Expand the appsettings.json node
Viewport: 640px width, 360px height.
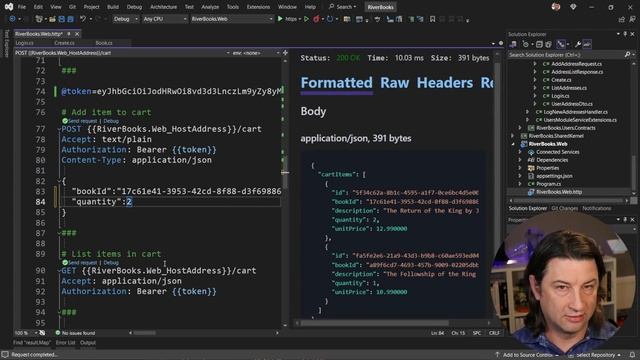pos(520,176)
